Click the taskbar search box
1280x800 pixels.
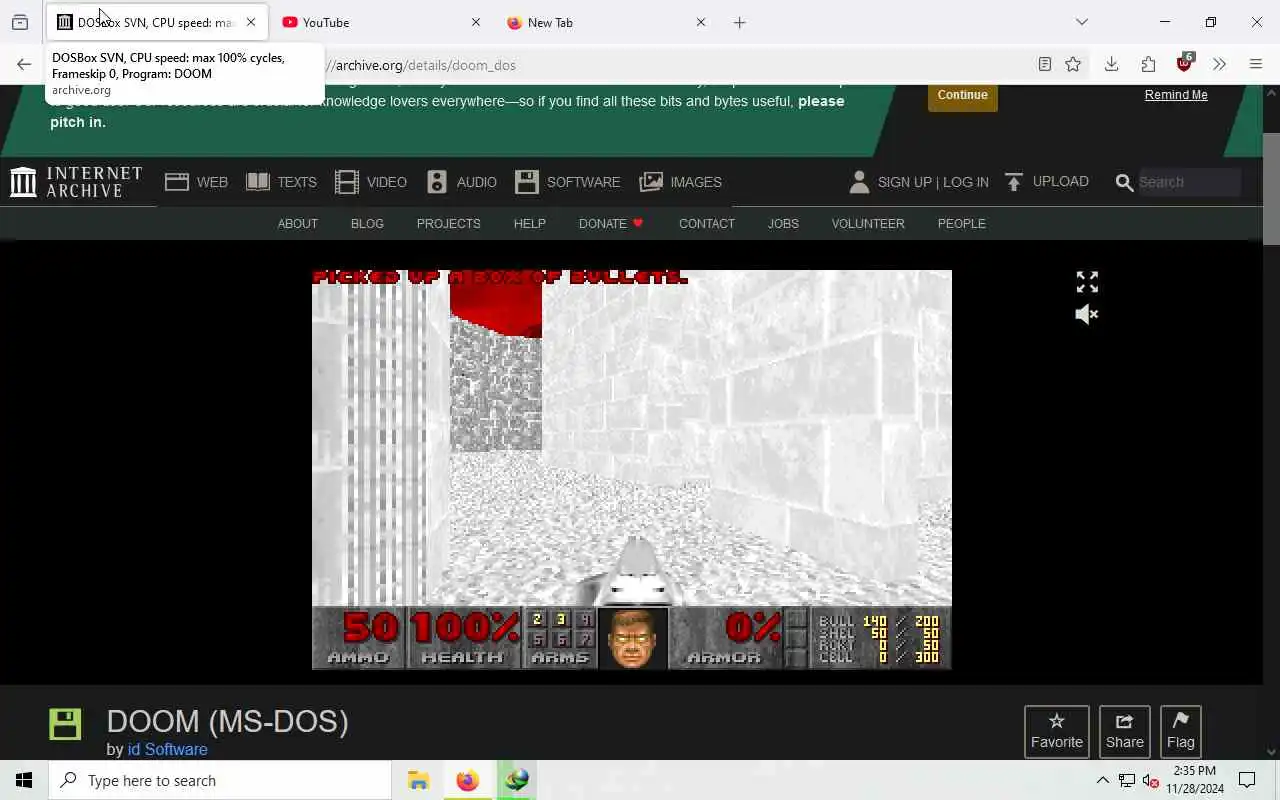point(220,780)
